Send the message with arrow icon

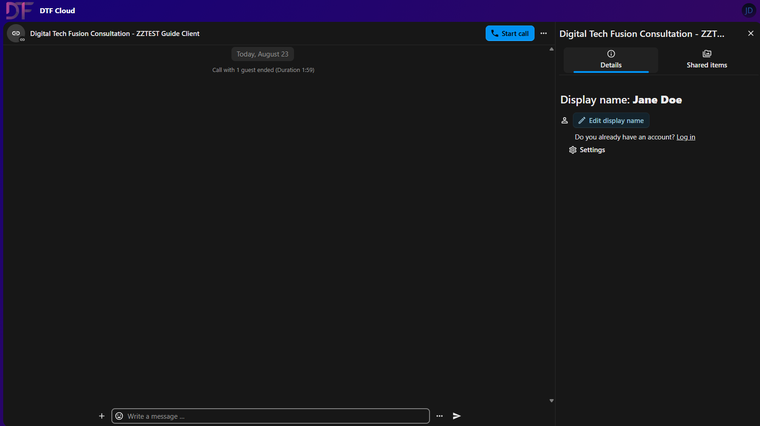[457, 416]
